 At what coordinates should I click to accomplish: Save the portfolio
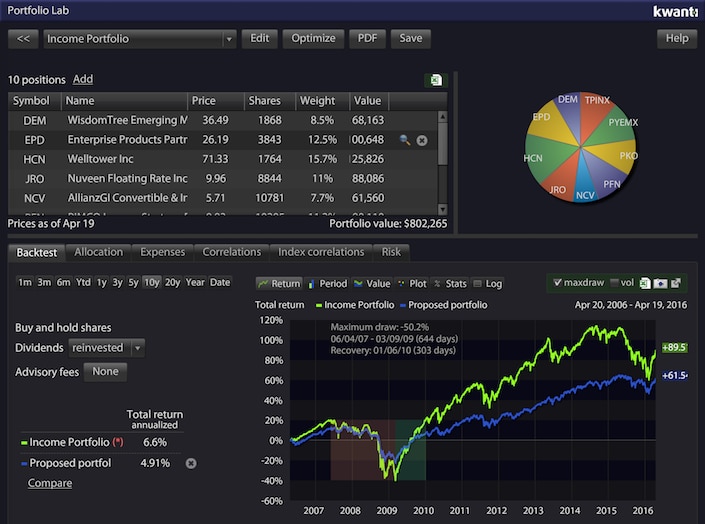click(411, 39)
